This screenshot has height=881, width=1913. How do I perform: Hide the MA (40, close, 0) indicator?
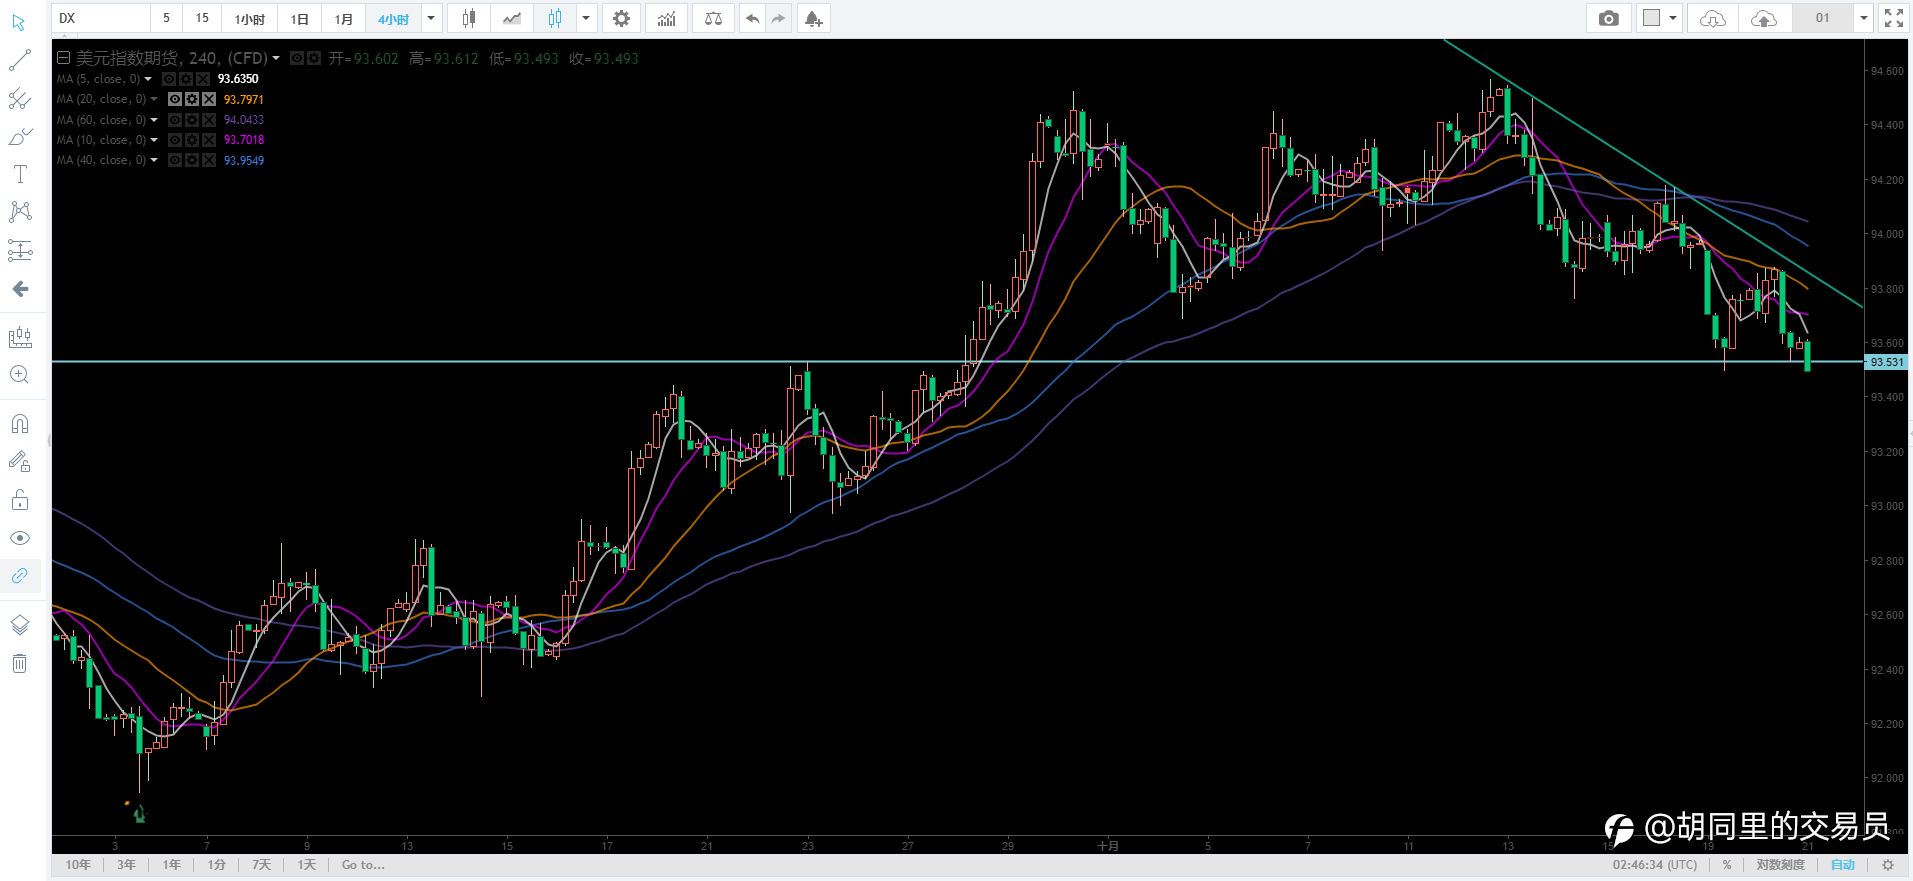click(x=175, y=160)
